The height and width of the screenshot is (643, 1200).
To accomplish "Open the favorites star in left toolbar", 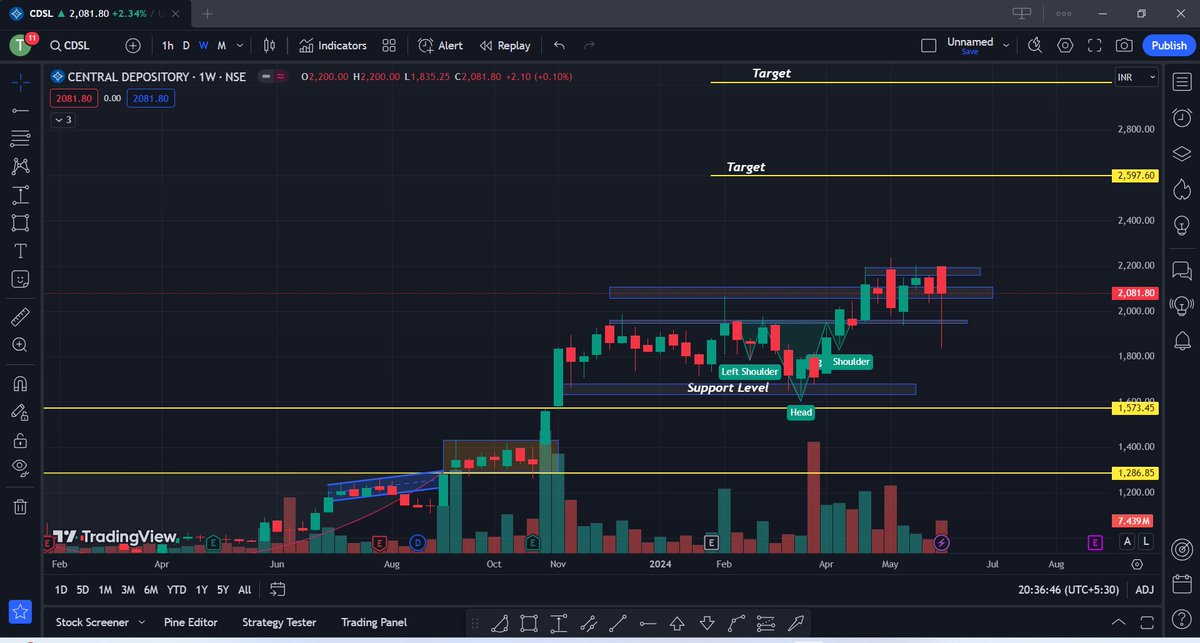I will click(x=20, y=611).
